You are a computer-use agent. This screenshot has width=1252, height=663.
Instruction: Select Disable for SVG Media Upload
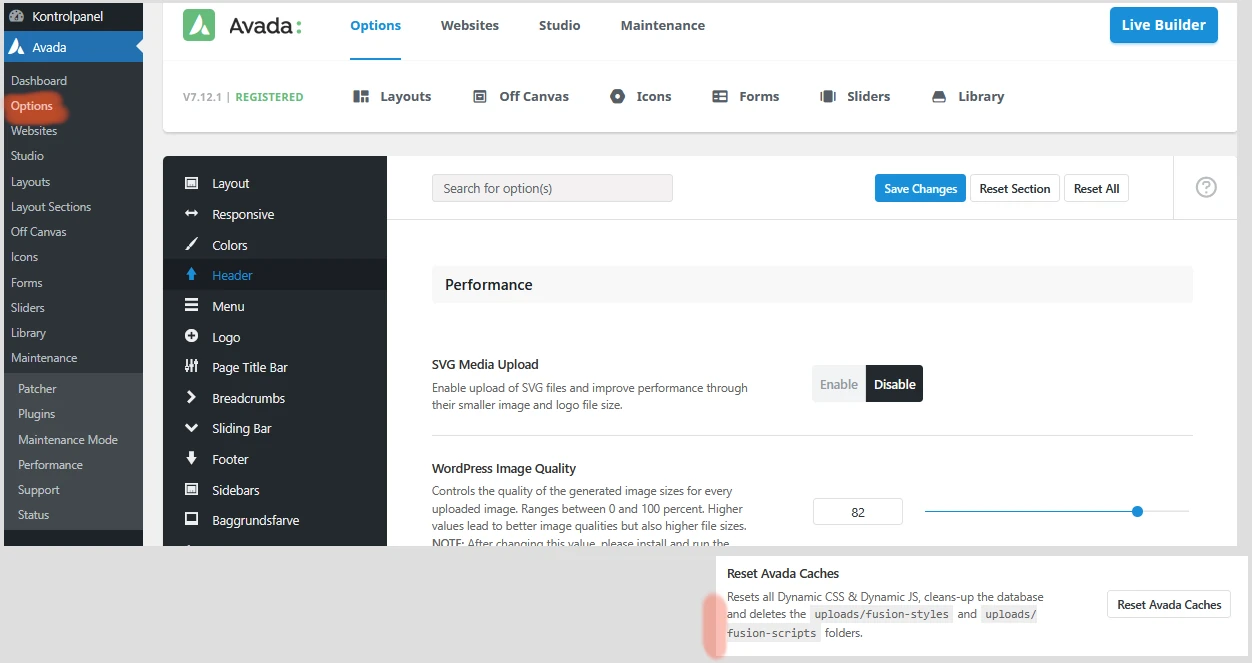click(895, 384)
